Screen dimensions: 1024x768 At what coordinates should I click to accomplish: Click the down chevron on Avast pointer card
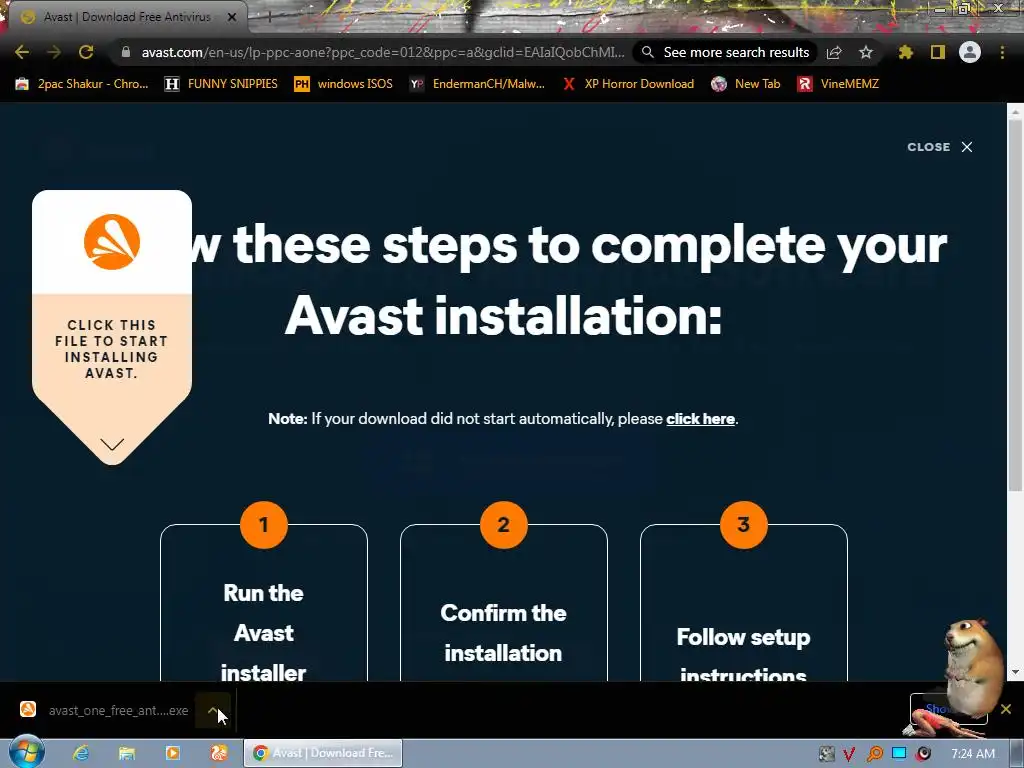coord(112,445)
